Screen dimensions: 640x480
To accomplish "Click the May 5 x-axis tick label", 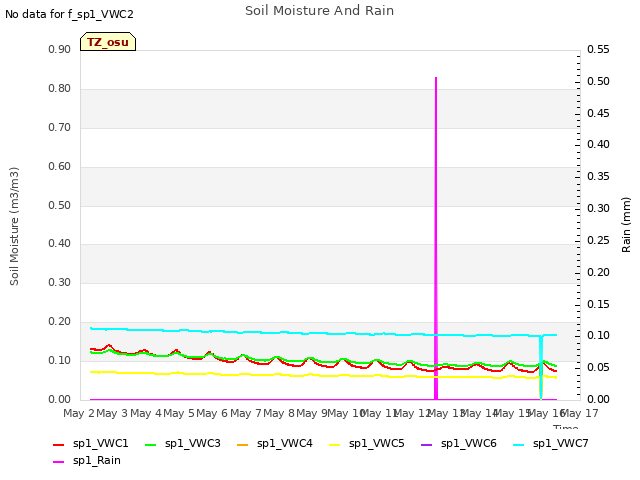I will pyautogui.click(x=179, y=413).
